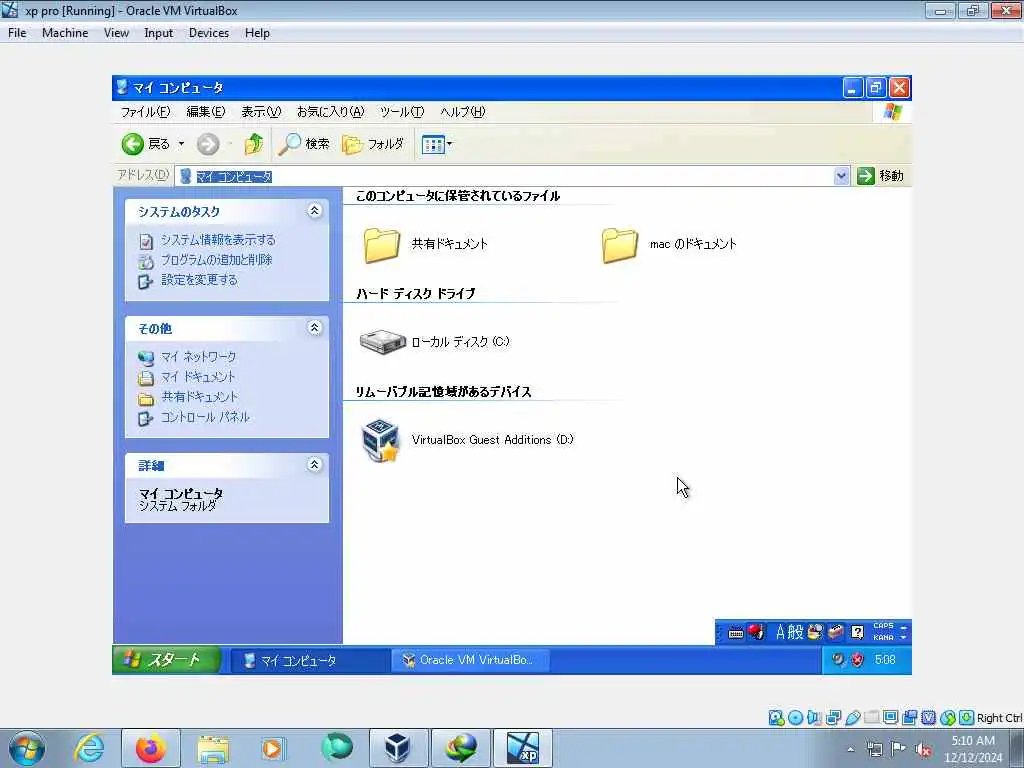
Task: Open the VirtualBox Devices menu
Action: [208, 33]
